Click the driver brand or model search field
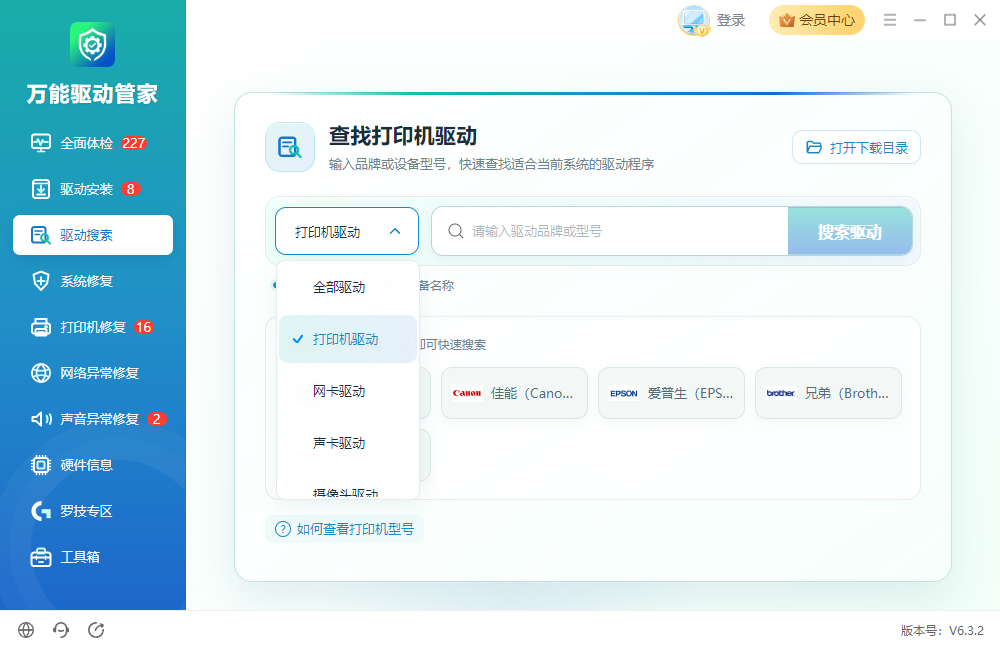 coord(610,231)
